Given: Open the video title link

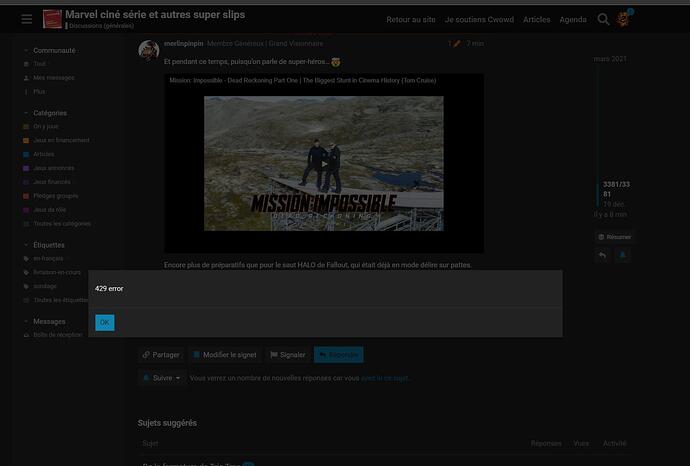Looking at the screenshot, I should 303,81.
